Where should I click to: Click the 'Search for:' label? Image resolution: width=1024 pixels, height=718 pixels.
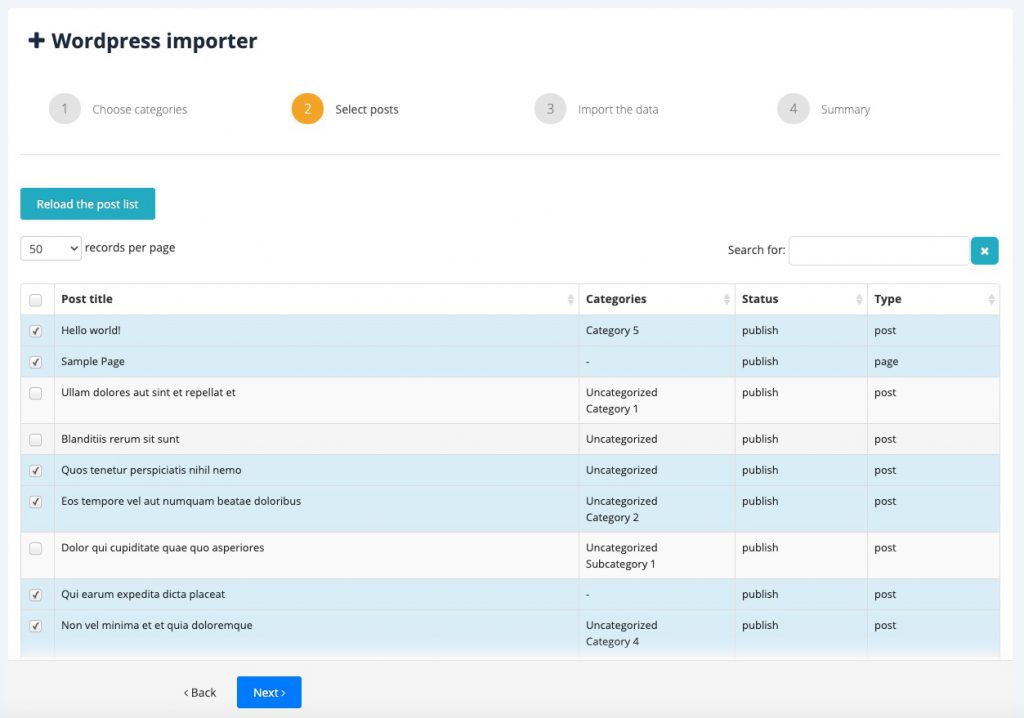tap(756, 250)
